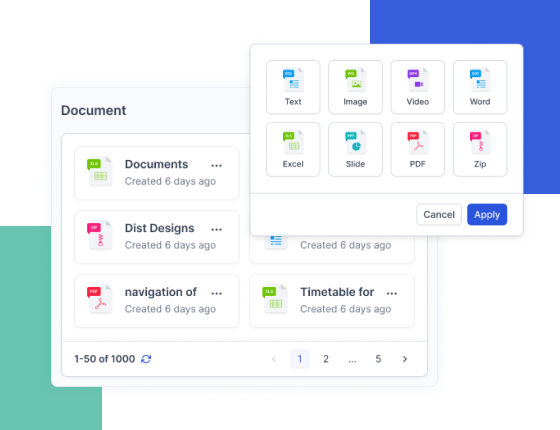Select the Zip file type tile

pyautogui.click(x=480, y=149)
